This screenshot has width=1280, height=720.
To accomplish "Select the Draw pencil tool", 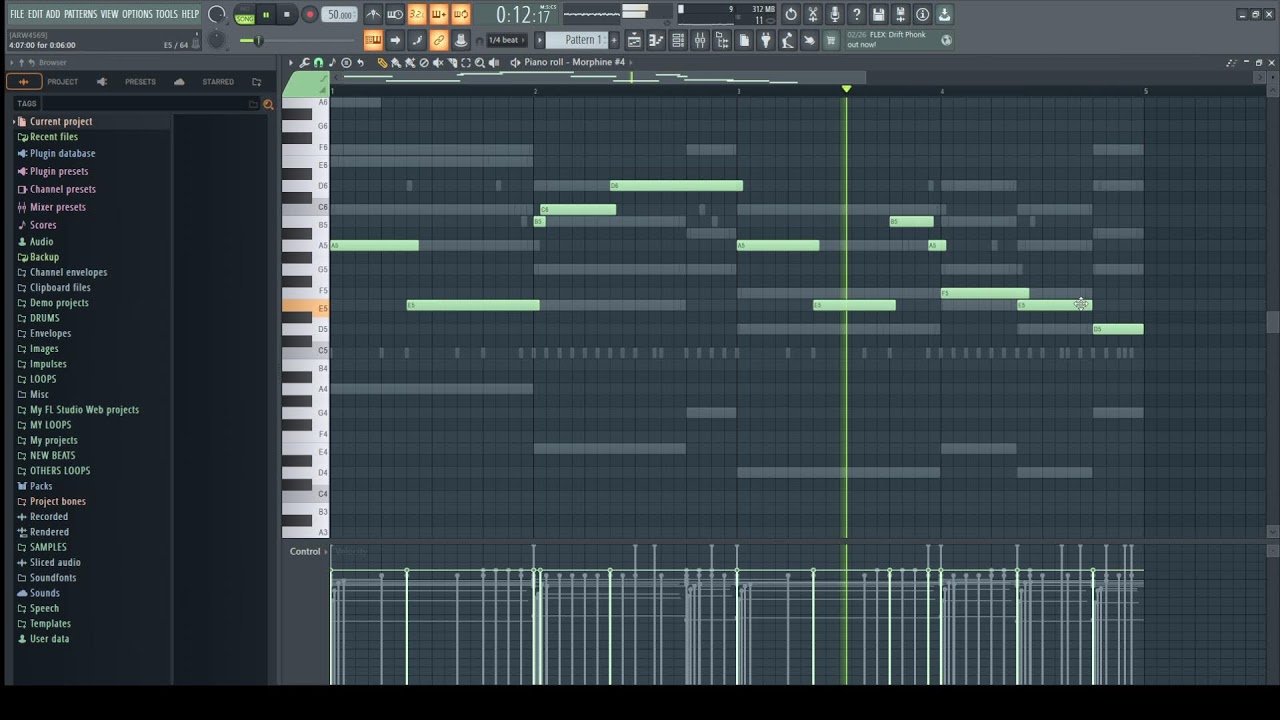I will [382, 63].
